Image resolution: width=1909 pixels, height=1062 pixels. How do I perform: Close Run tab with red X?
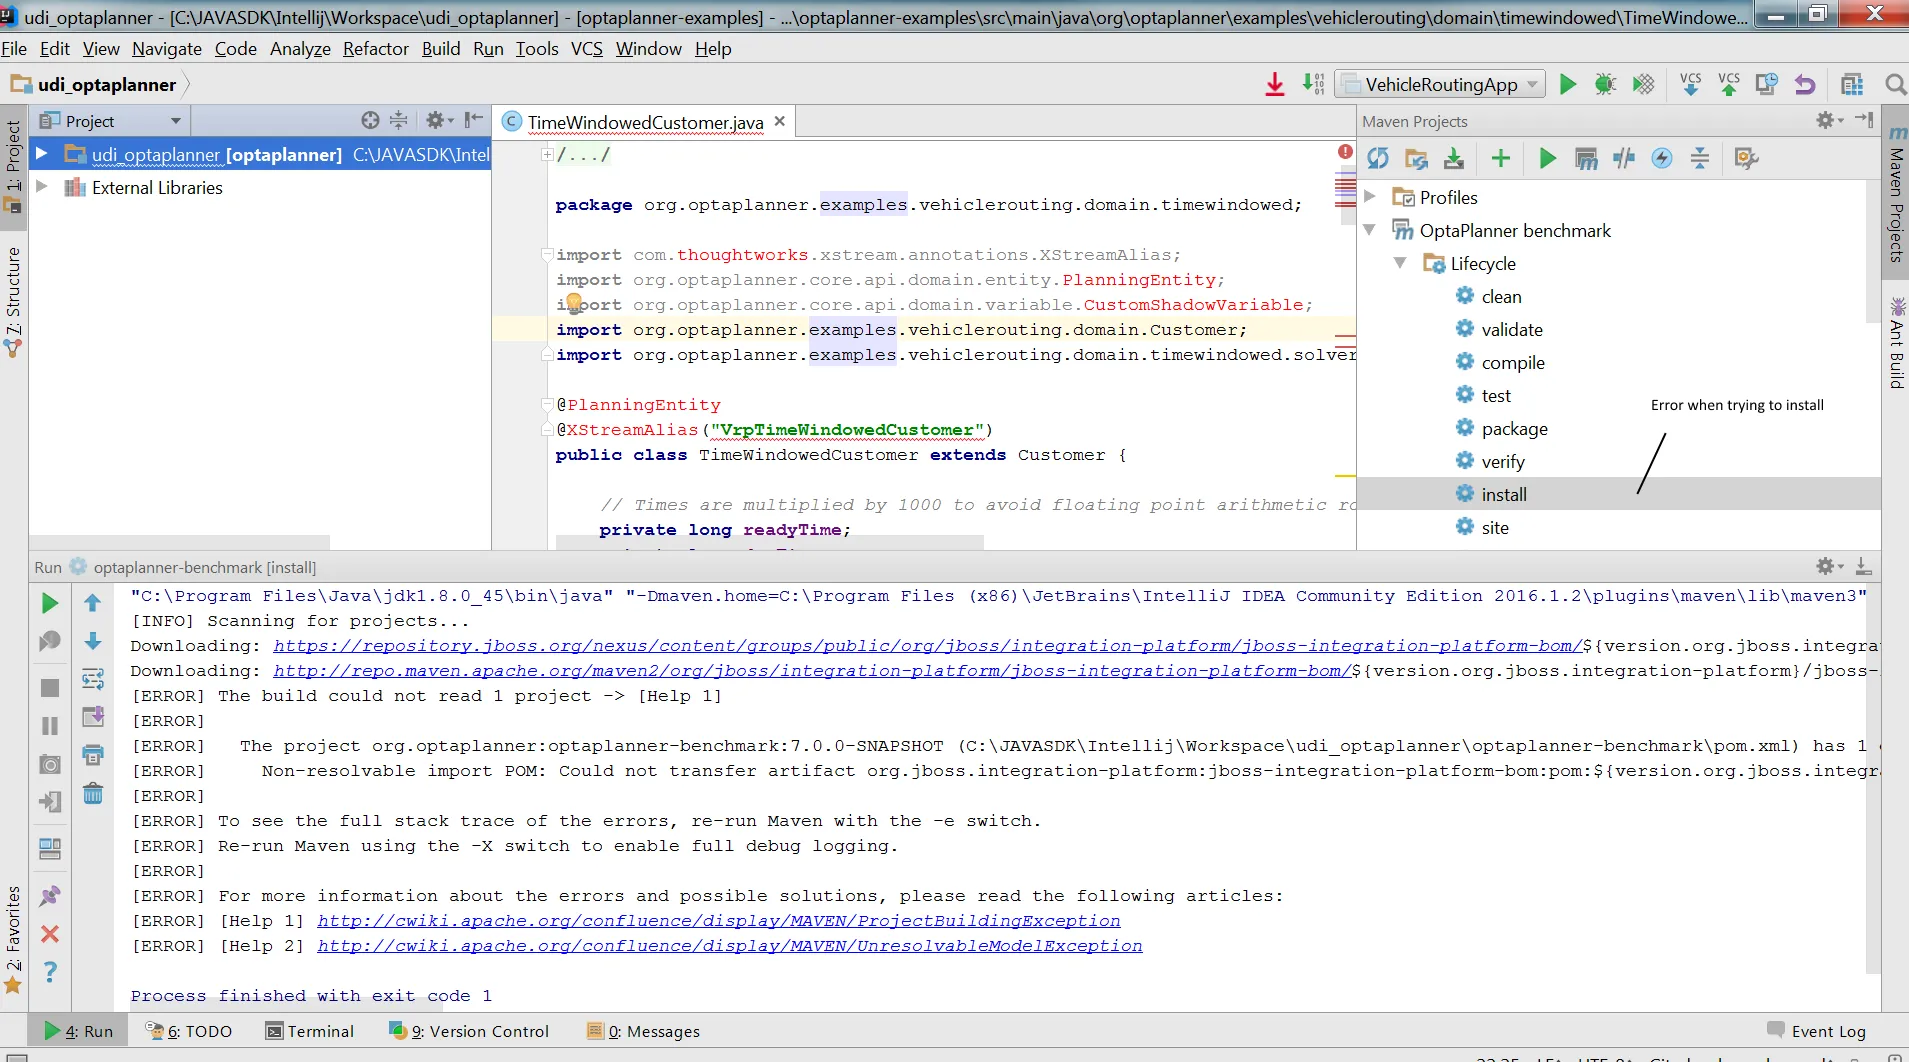tap(50, 934)
